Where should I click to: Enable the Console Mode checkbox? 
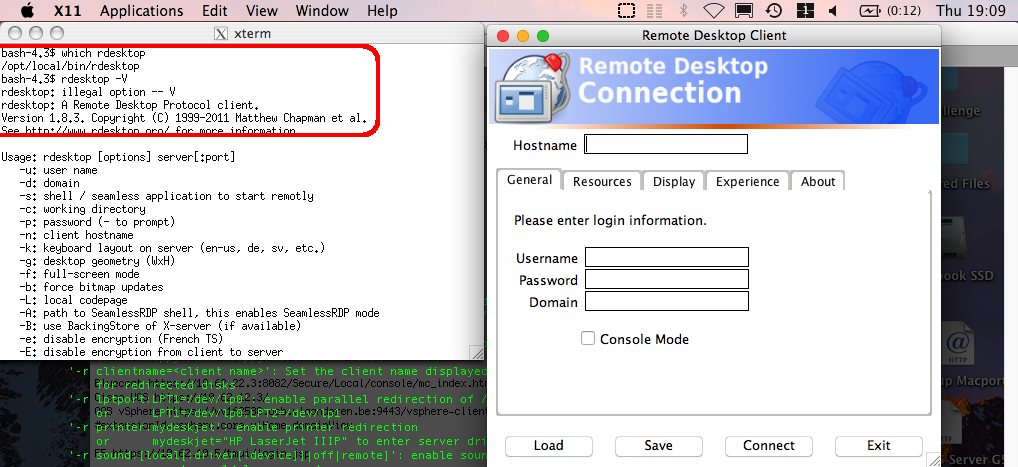(588, 338)
